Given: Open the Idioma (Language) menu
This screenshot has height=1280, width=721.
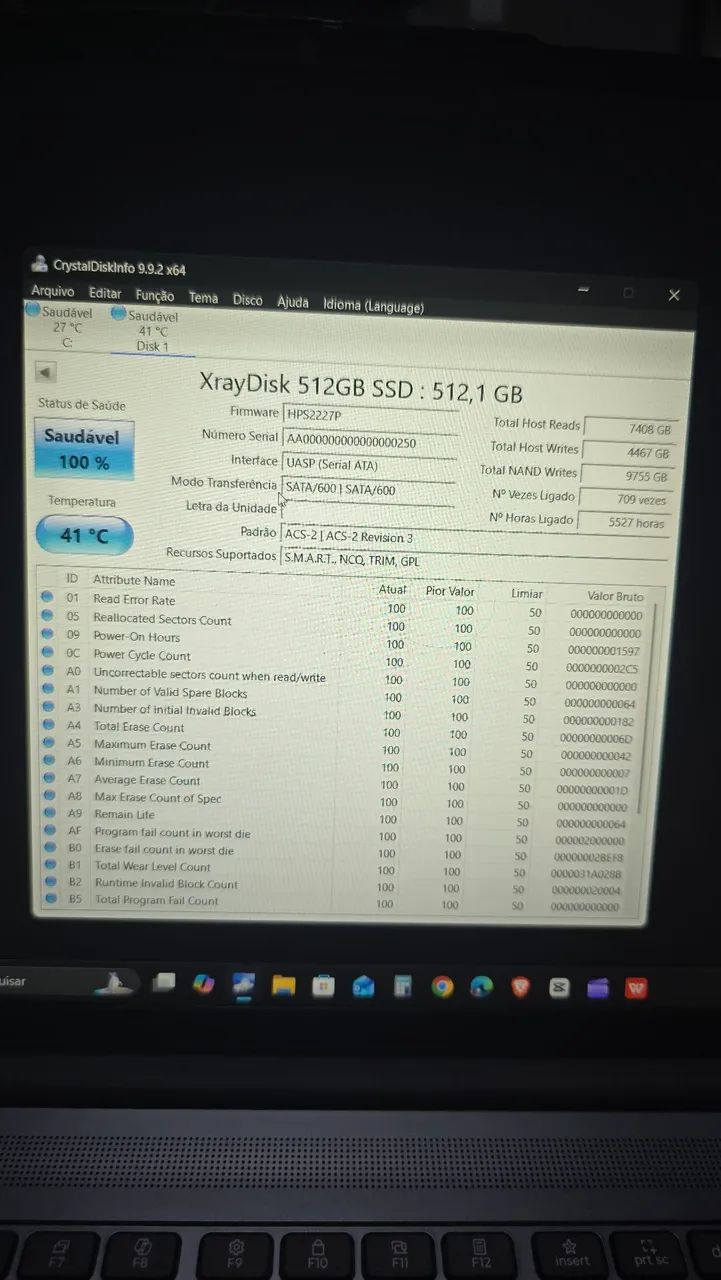Looking at the screenshot, I should [373, 306].
